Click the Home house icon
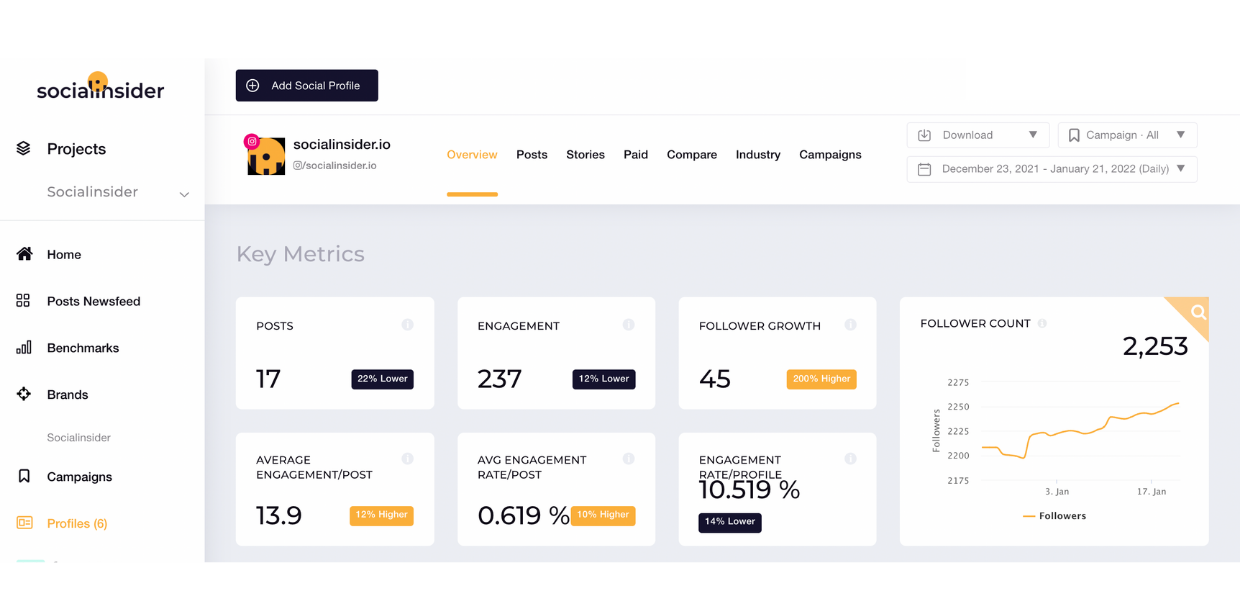Screen dimensions: 1240x600 24,254
